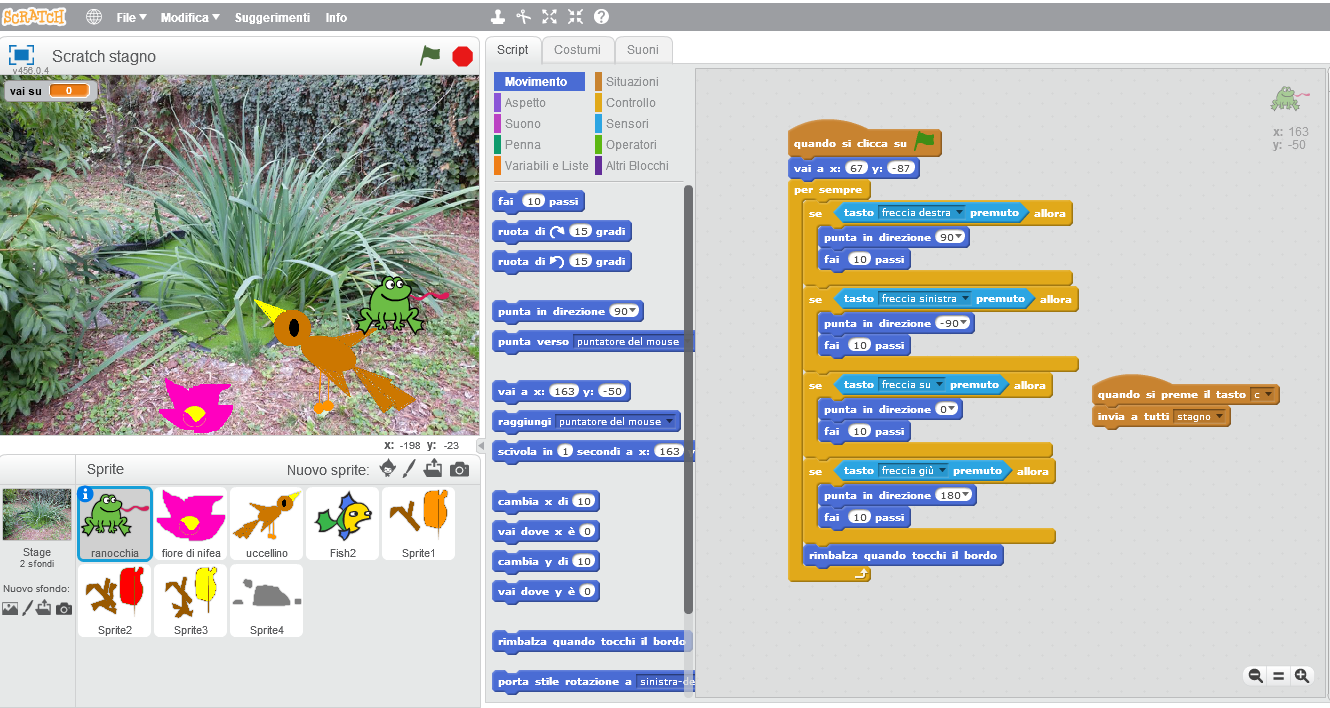Screen dimensions: 1330x708
Task: Switch stage to full screen mode
Action: pyautogui.click(x=22, y=55)
